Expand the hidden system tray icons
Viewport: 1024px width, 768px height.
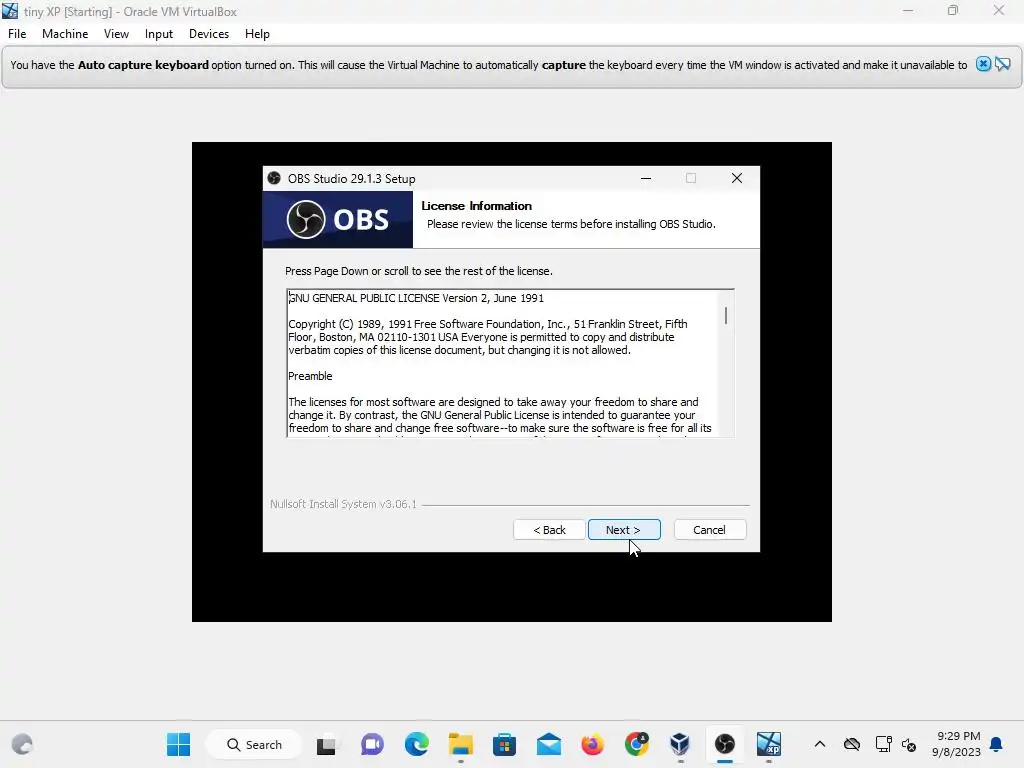click(x=820, y=744)
